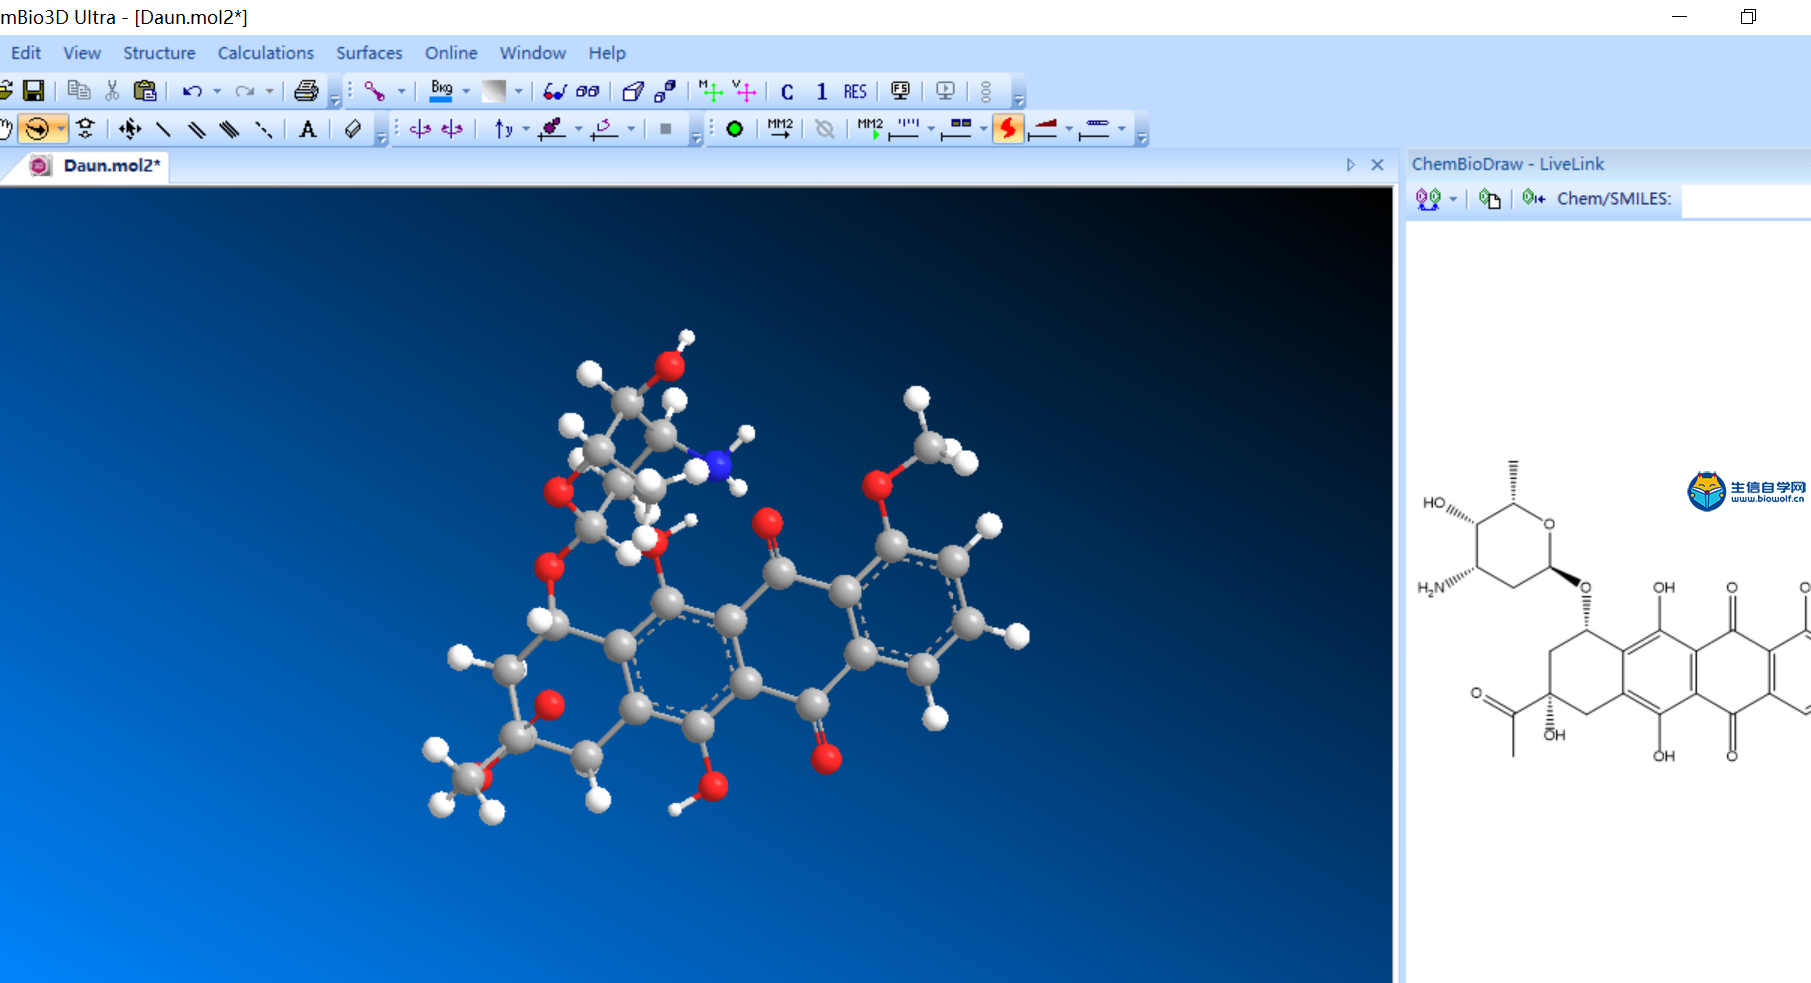Toggle serial numbers with 1 button
This screenshot has height=983, width=1811.
pyautogui.click(x=821, y=91)
